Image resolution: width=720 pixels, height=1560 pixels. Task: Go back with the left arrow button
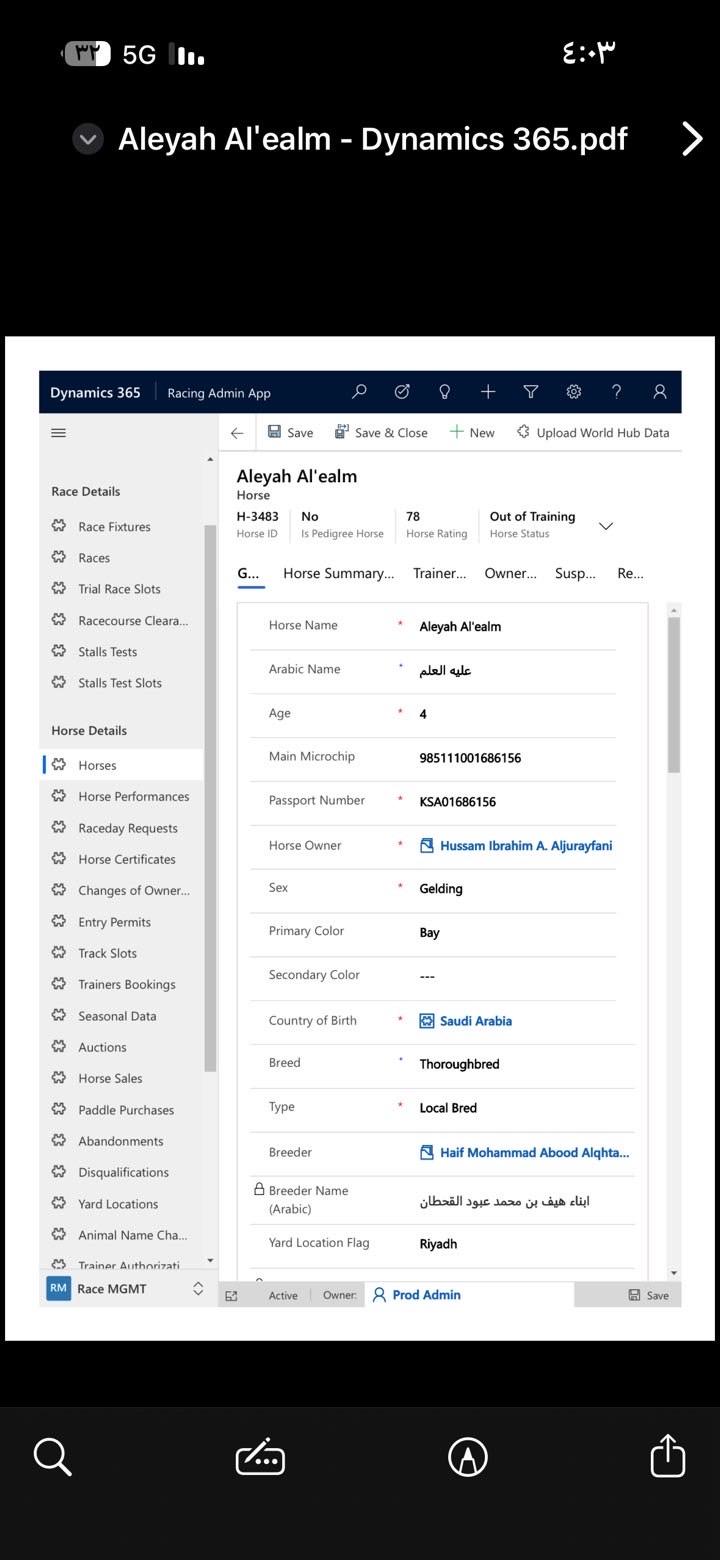tap(237, 433)
